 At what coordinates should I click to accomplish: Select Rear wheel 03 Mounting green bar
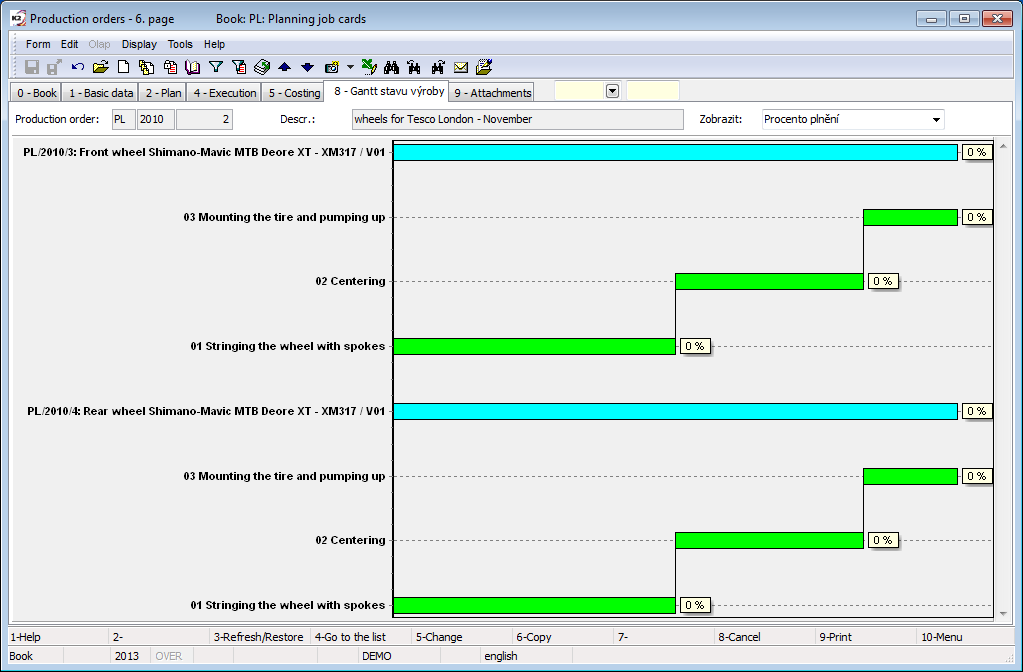(x=910, y=476)
